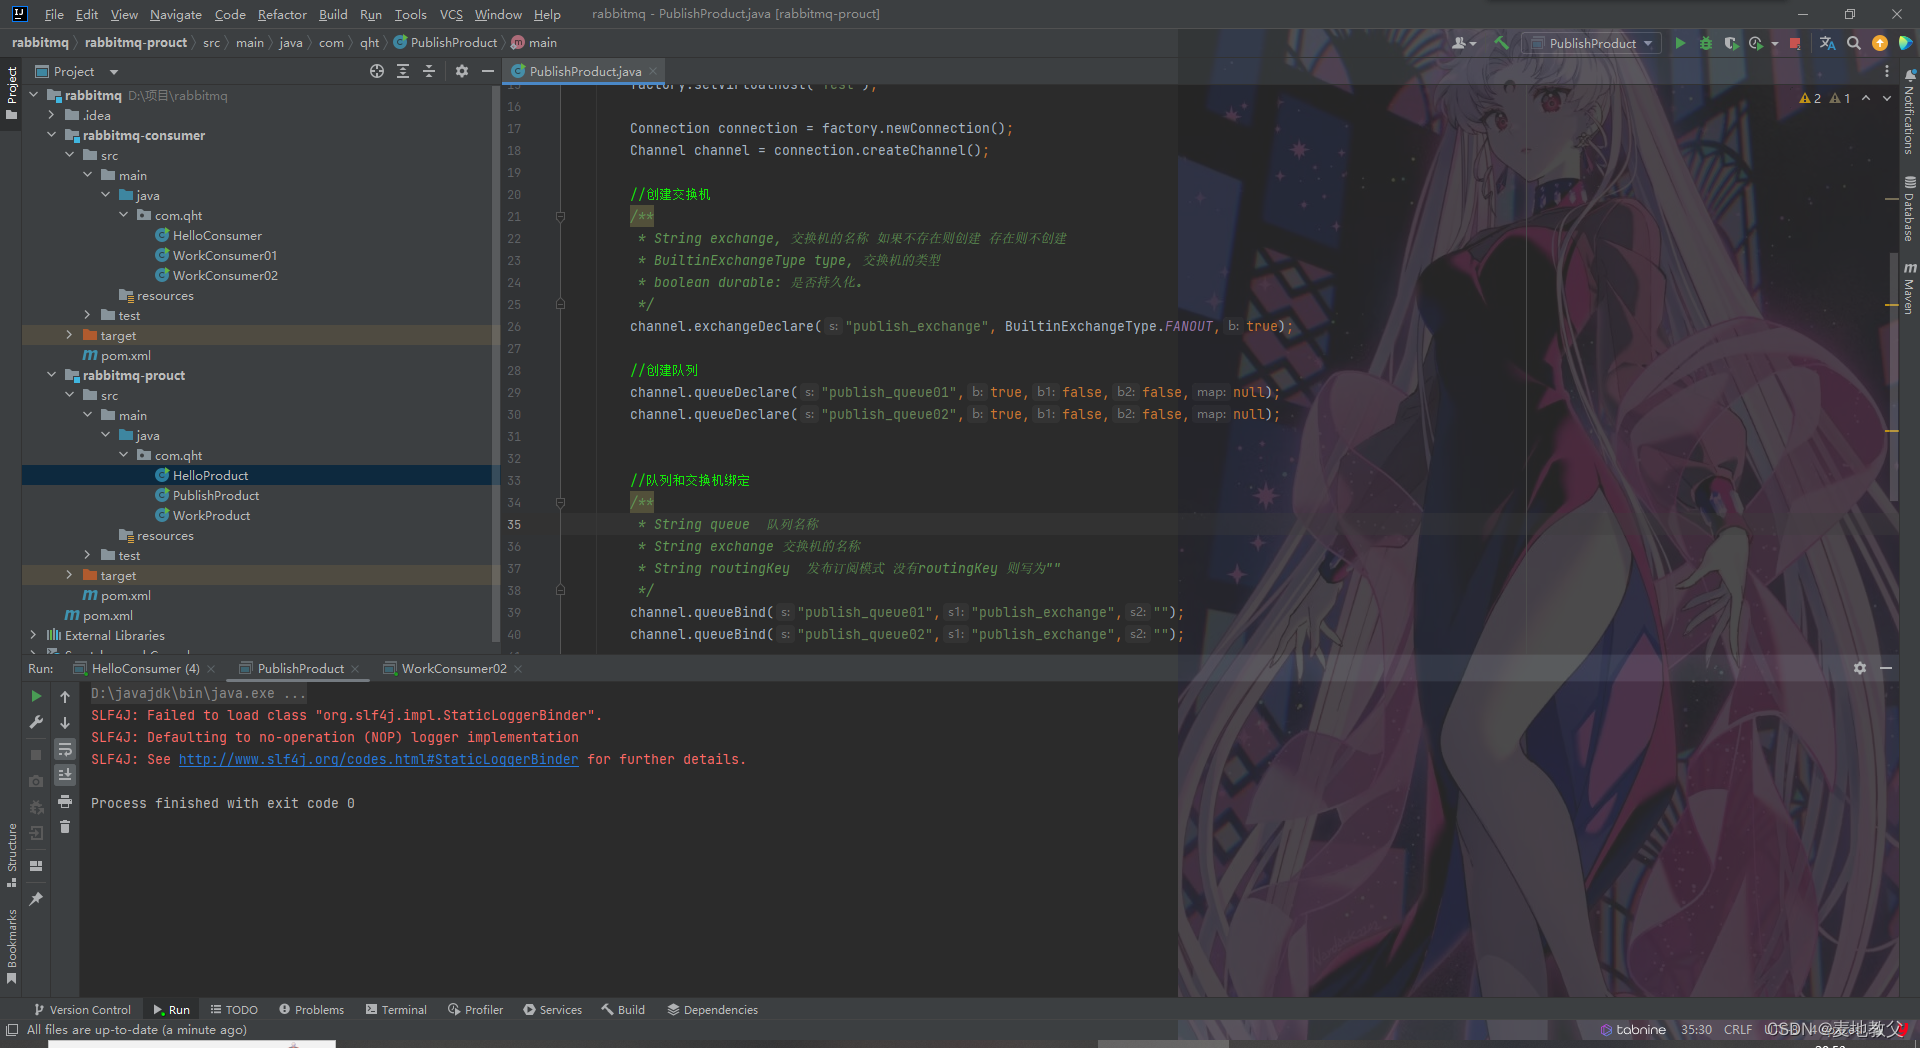The width and height of the screenshot is (1920, 1048).
Task: Go to next highlighted error arrow
Action: pos(1887,98)
